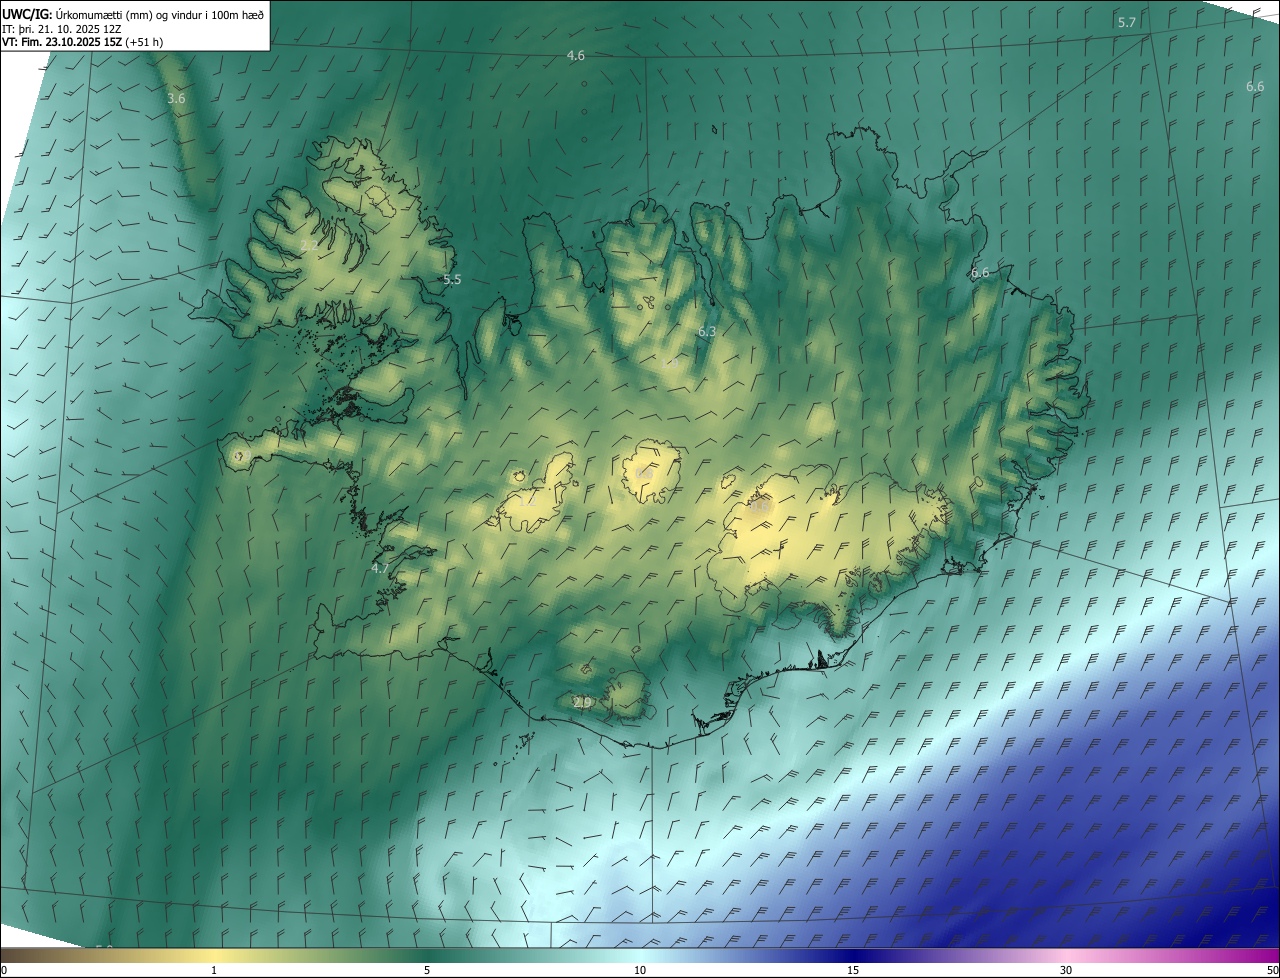Click the color scale label "15"
1280x978 pixels.
[853, 970]
